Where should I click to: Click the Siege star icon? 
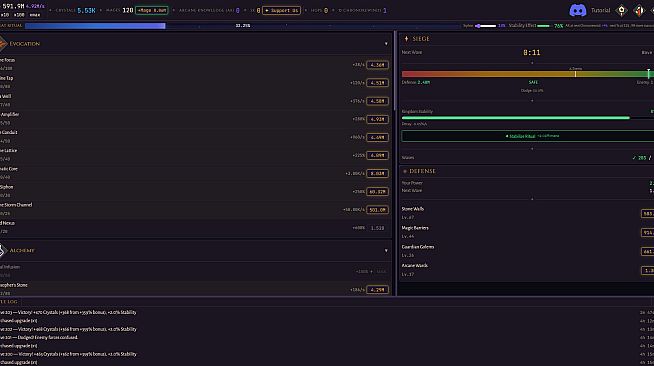(x=406, y=39)
